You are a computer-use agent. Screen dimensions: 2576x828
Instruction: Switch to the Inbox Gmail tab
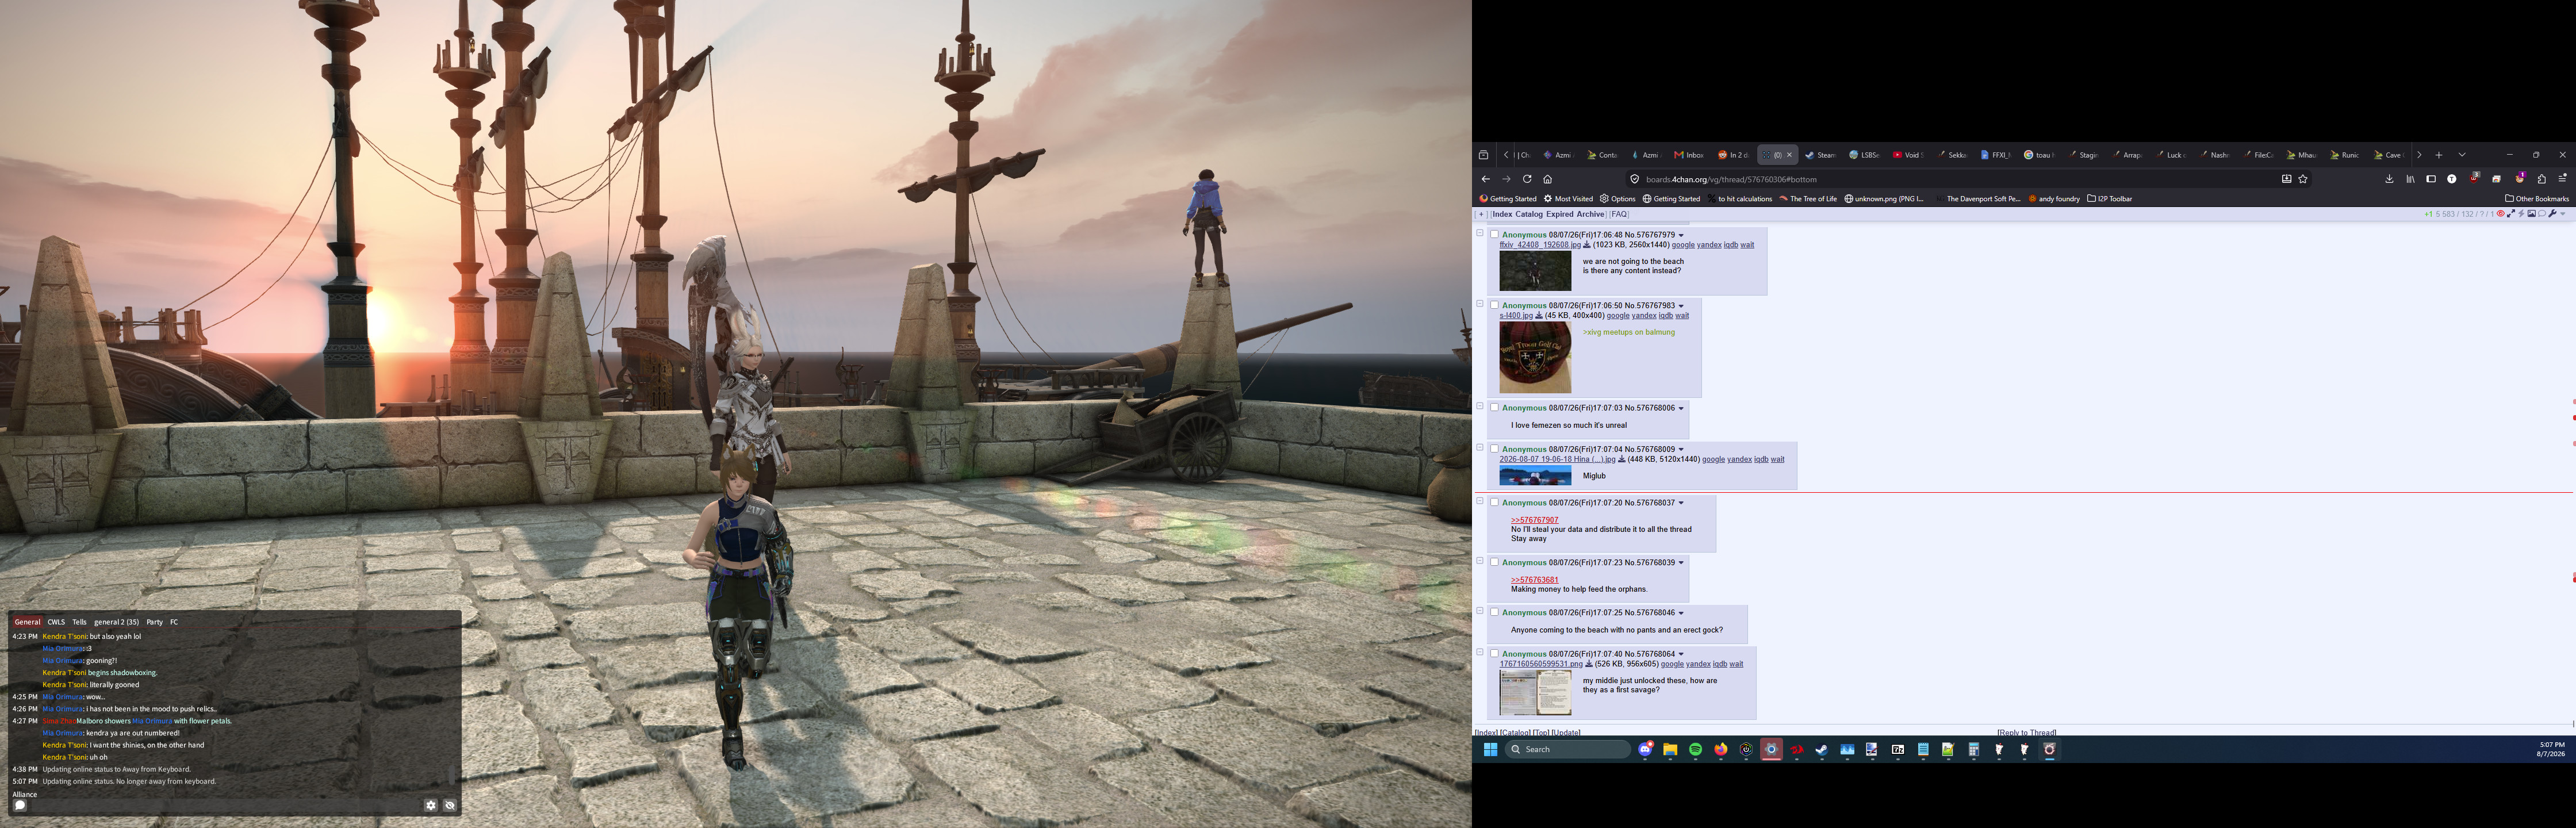(1689, 155)
